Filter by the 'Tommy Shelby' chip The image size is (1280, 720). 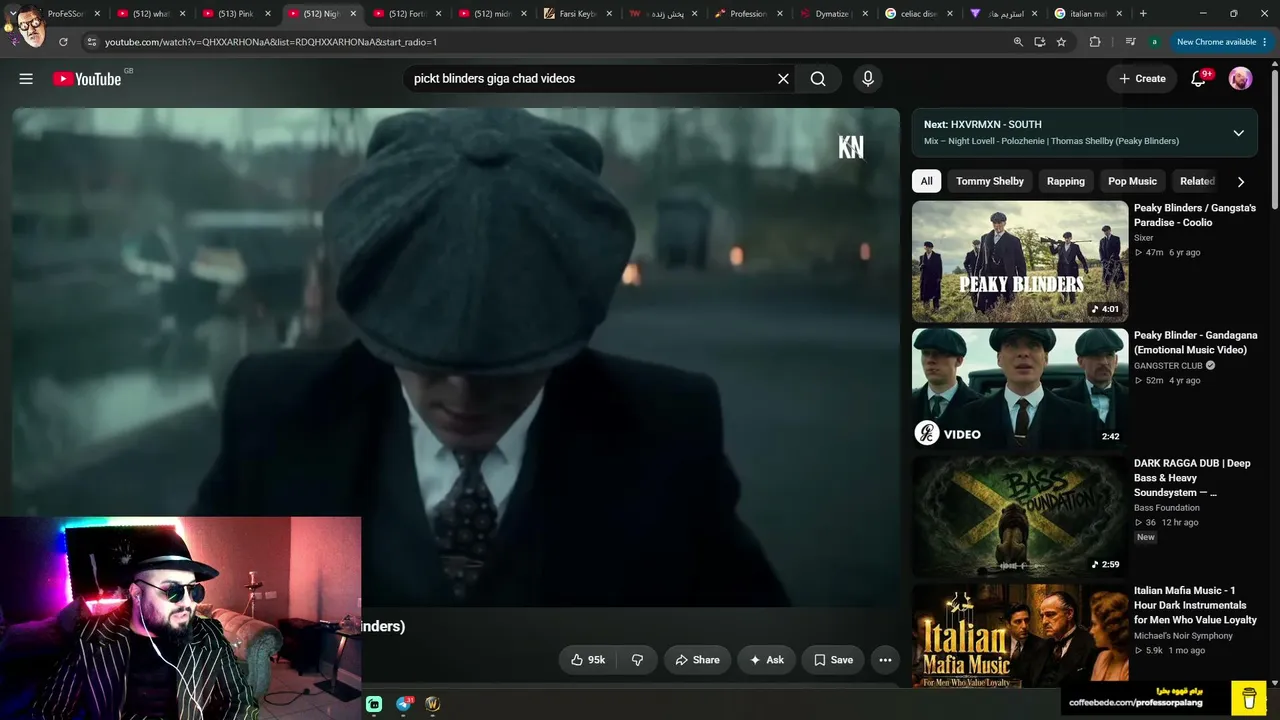point(990,182)
